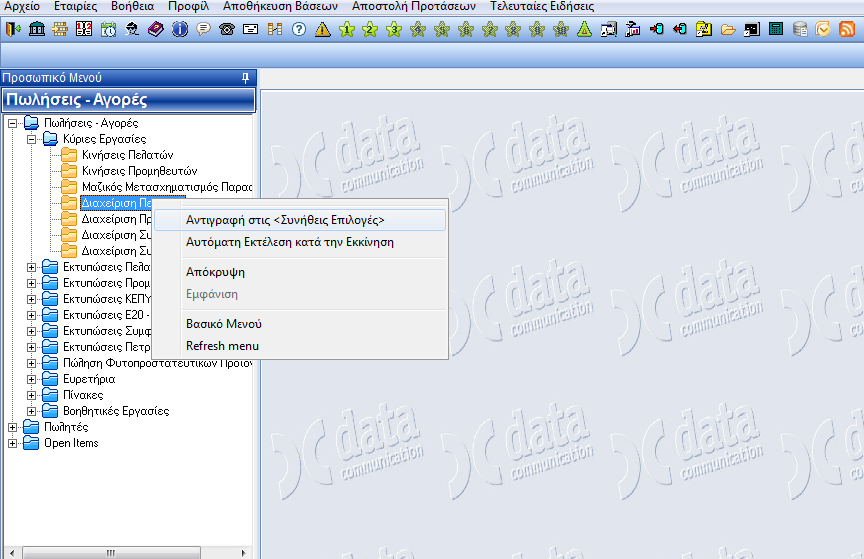Select Κινήσεις Προμηθευτών tree item

point(139,171)
